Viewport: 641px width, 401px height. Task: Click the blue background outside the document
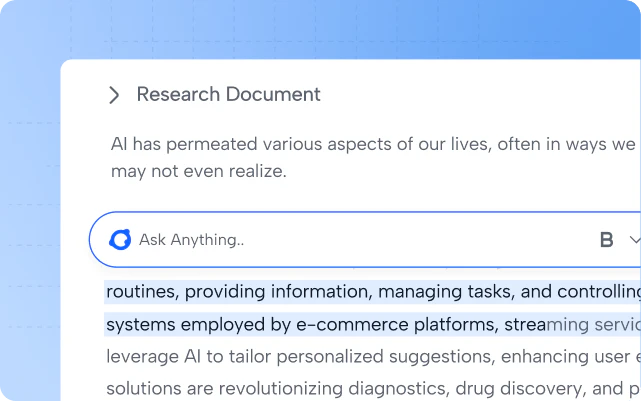coord(30,200)
